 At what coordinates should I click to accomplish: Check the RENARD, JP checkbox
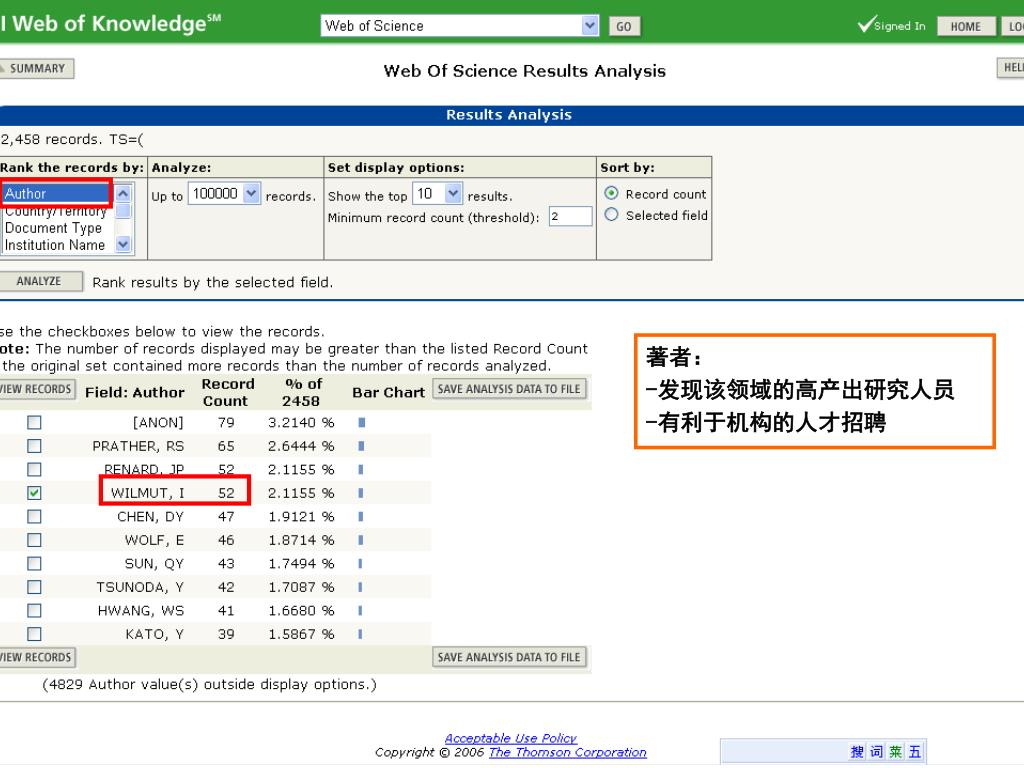[x=34, y=470]
